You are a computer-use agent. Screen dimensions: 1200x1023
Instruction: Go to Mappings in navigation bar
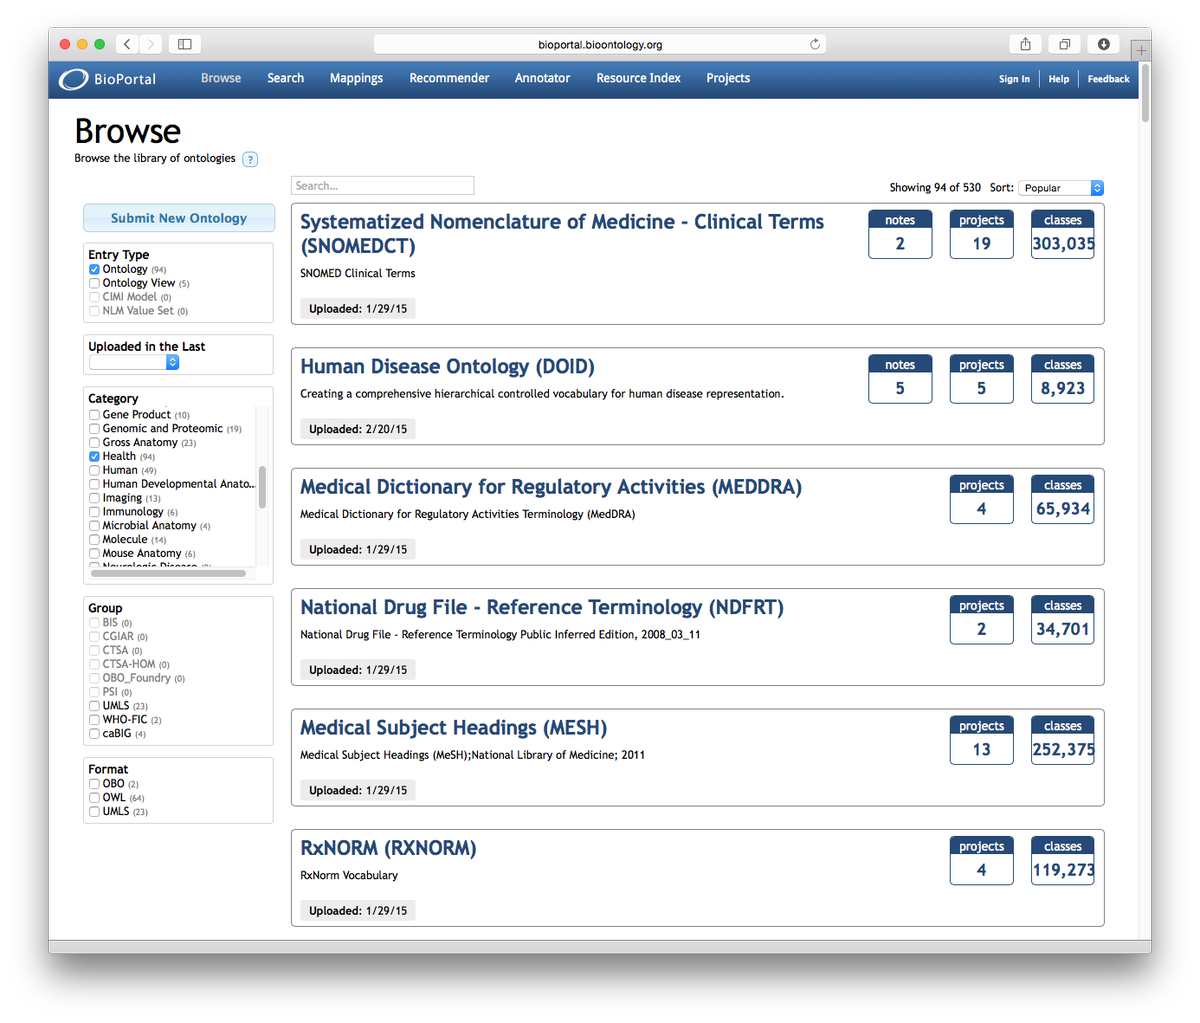[x=356, y=78]
